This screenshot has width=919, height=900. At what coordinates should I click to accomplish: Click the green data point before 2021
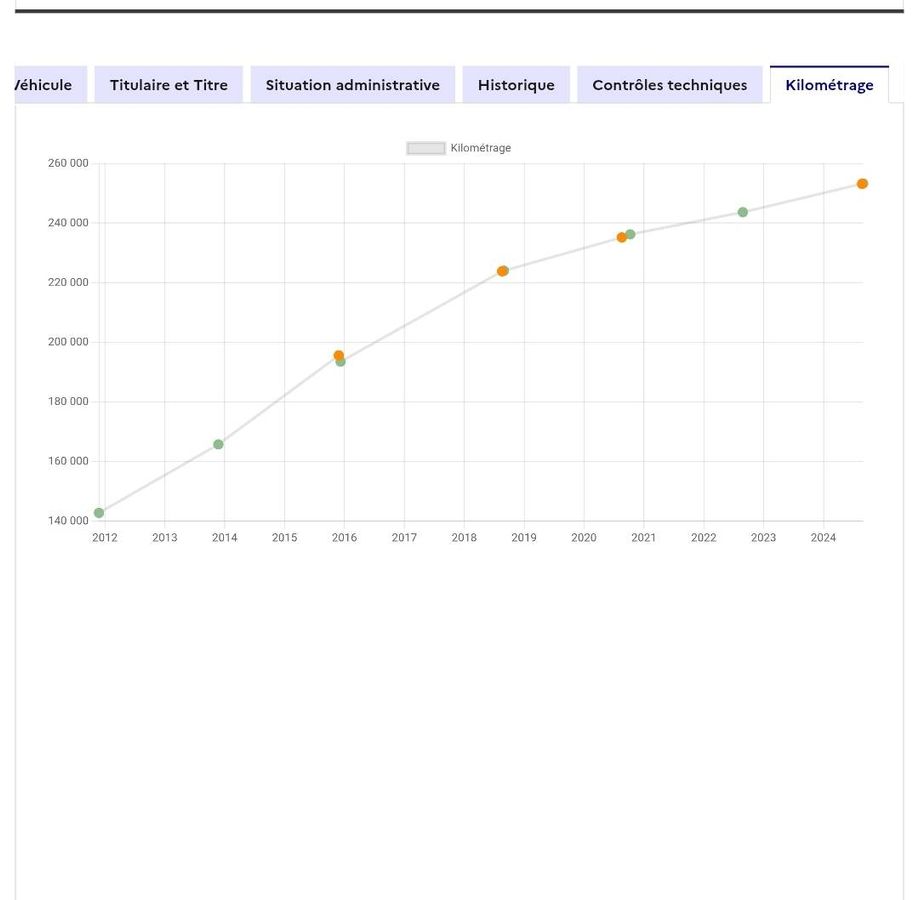631,234
